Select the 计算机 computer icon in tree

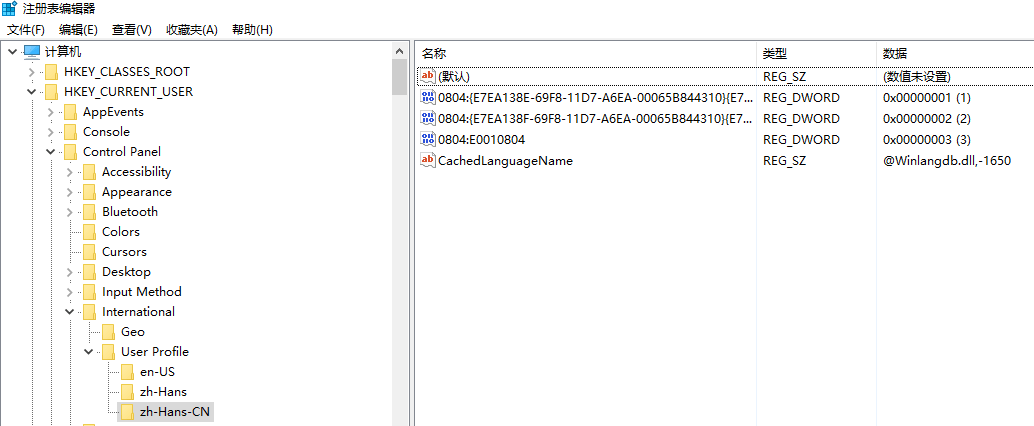pyautogui.click(x=32, y=52)
